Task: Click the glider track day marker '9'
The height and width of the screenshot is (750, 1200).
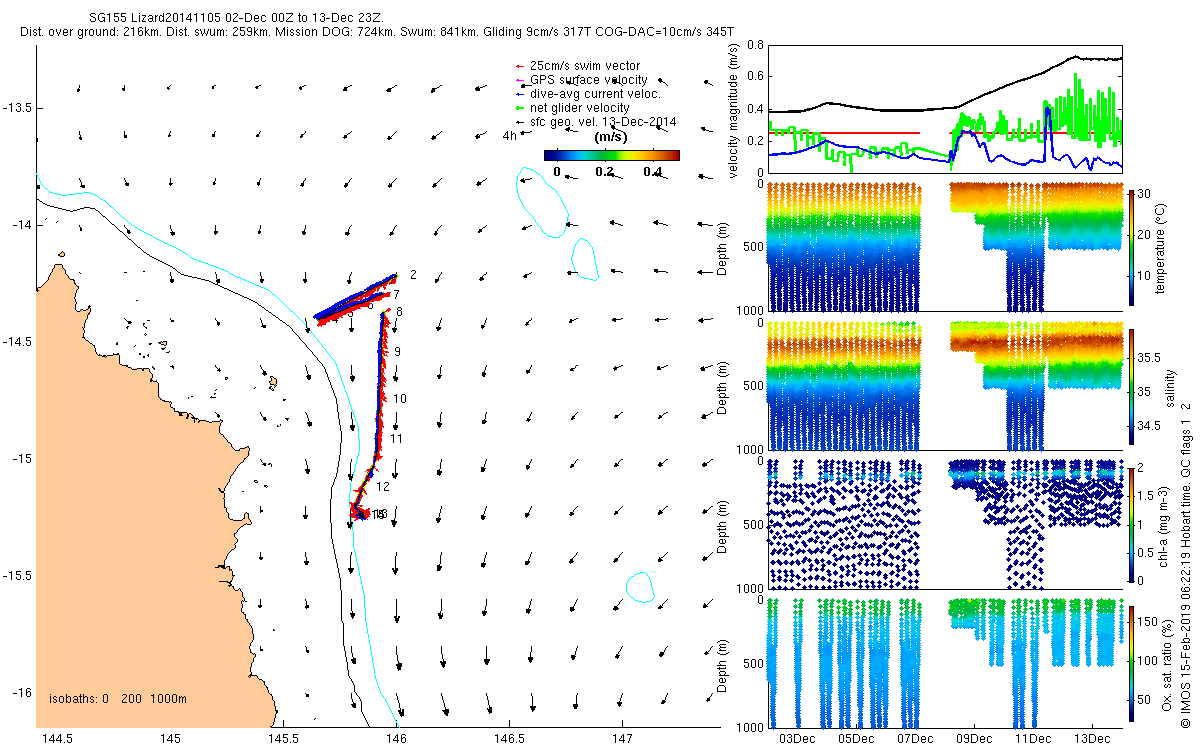Action: pyautogui.click(x=397, y=352)
